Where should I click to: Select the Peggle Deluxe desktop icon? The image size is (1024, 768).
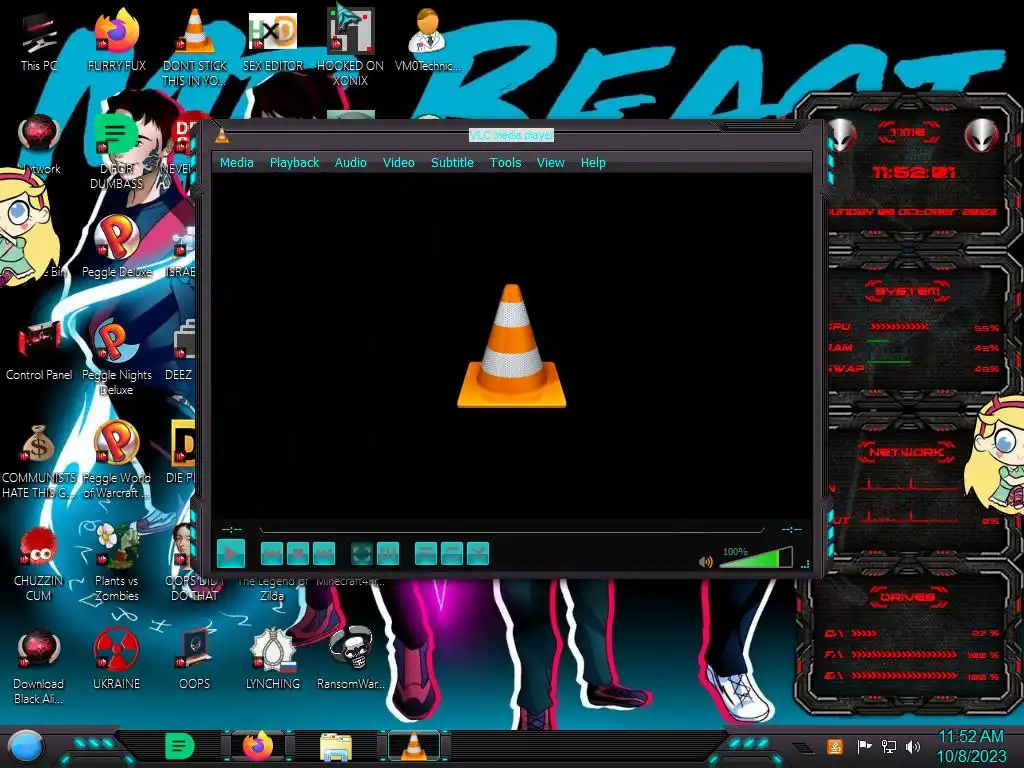(x=116, y=247)
